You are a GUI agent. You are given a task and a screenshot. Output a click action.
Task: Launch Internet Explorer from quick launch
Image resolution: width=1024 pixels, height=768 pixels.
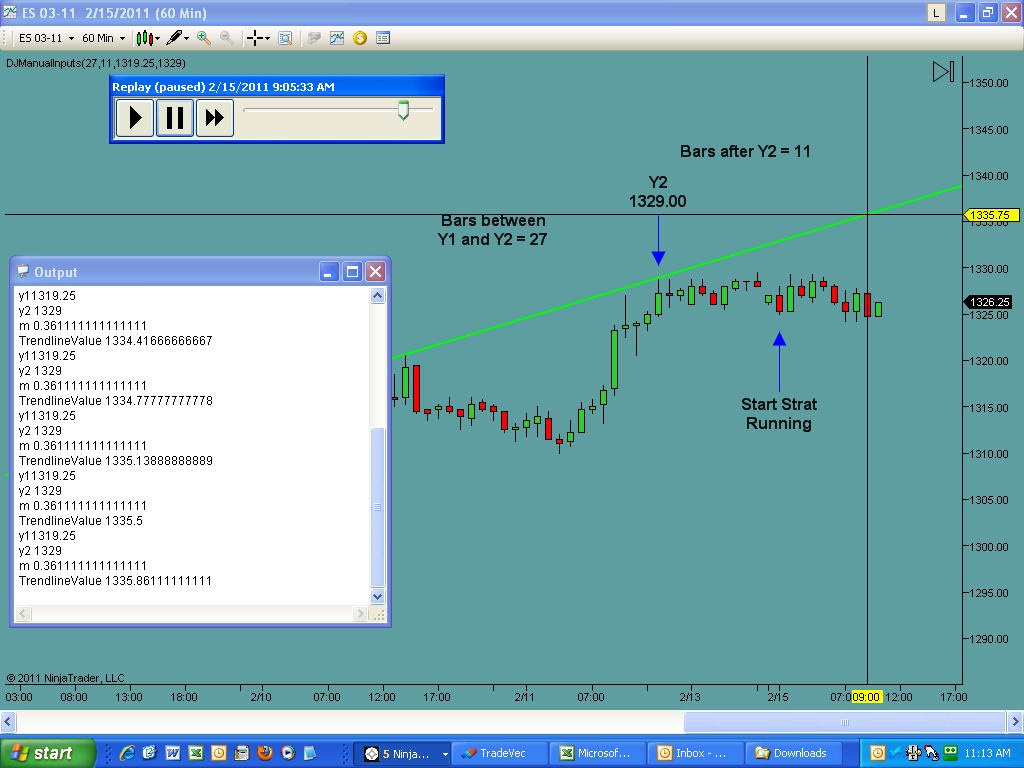coord(127,753)
